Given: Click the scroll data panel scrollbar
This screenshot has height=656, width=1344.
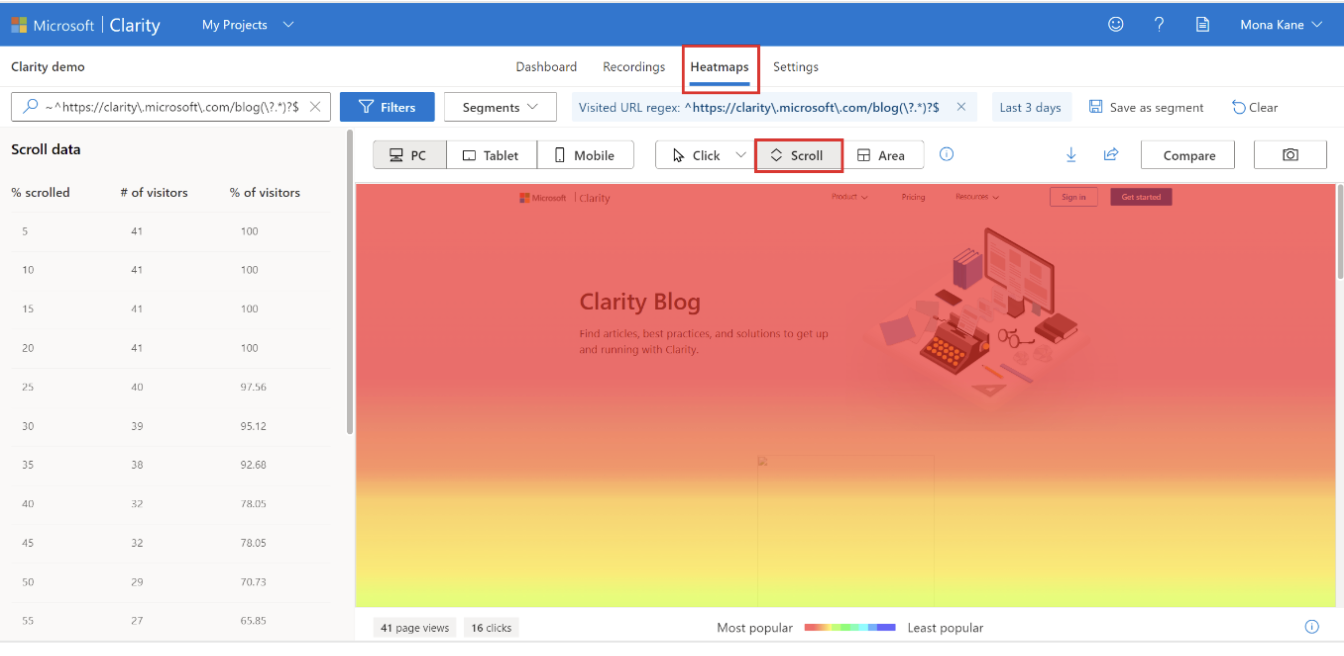Looking at the screenshot, I should (349, 282).
